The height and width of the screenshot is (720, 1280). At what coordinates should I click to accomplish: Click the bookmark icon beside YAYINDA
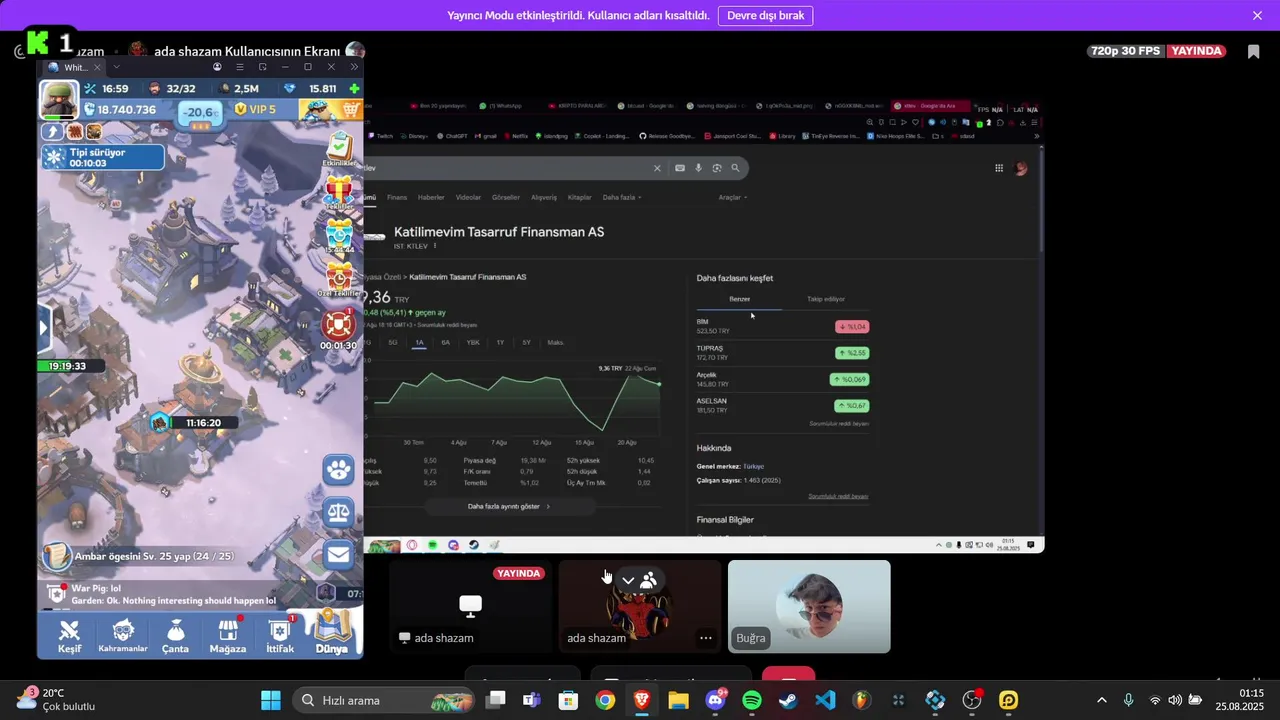pyautogui.click(x=1253, y=51)
